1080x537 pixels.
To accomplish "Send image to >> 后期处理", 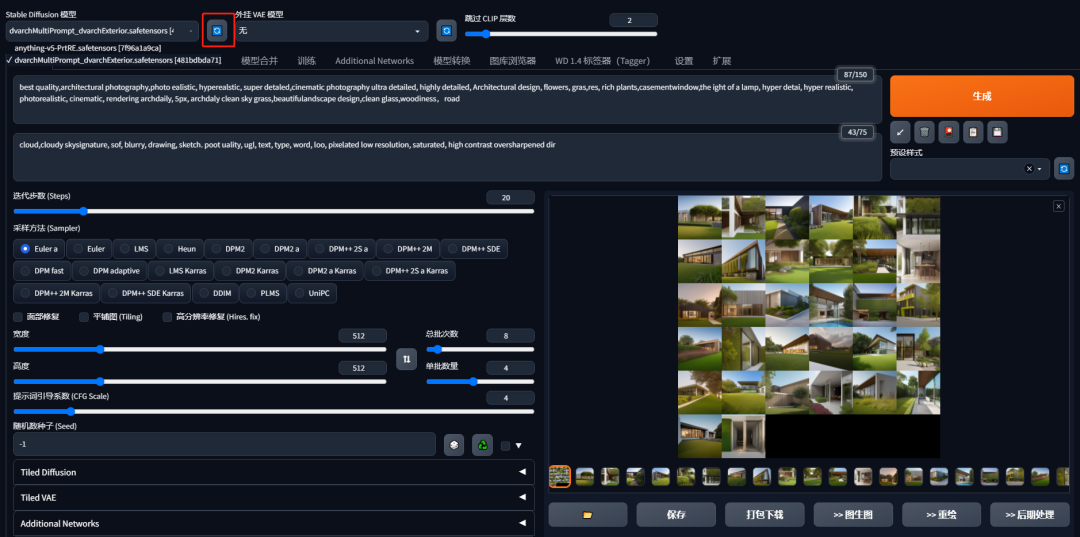I will tap(1030, 514).
